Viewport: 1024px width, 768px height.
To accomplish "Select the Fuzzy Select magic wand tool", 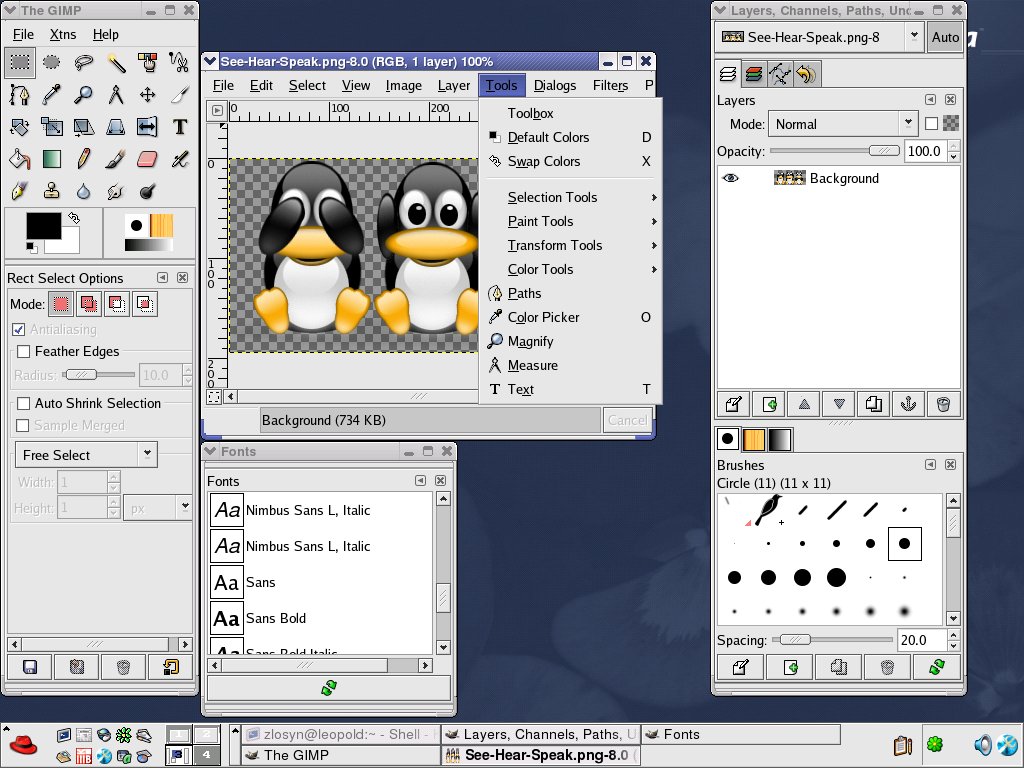I will [x=116, y=62].
